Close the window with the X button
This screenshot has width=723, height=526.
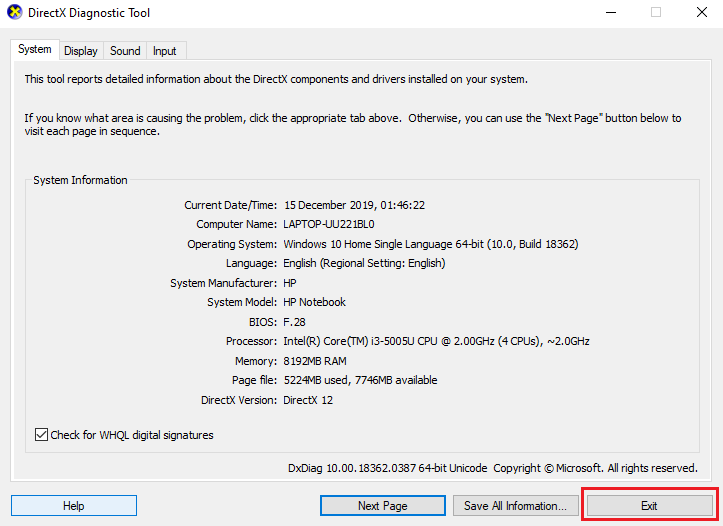tap(702, 12)
